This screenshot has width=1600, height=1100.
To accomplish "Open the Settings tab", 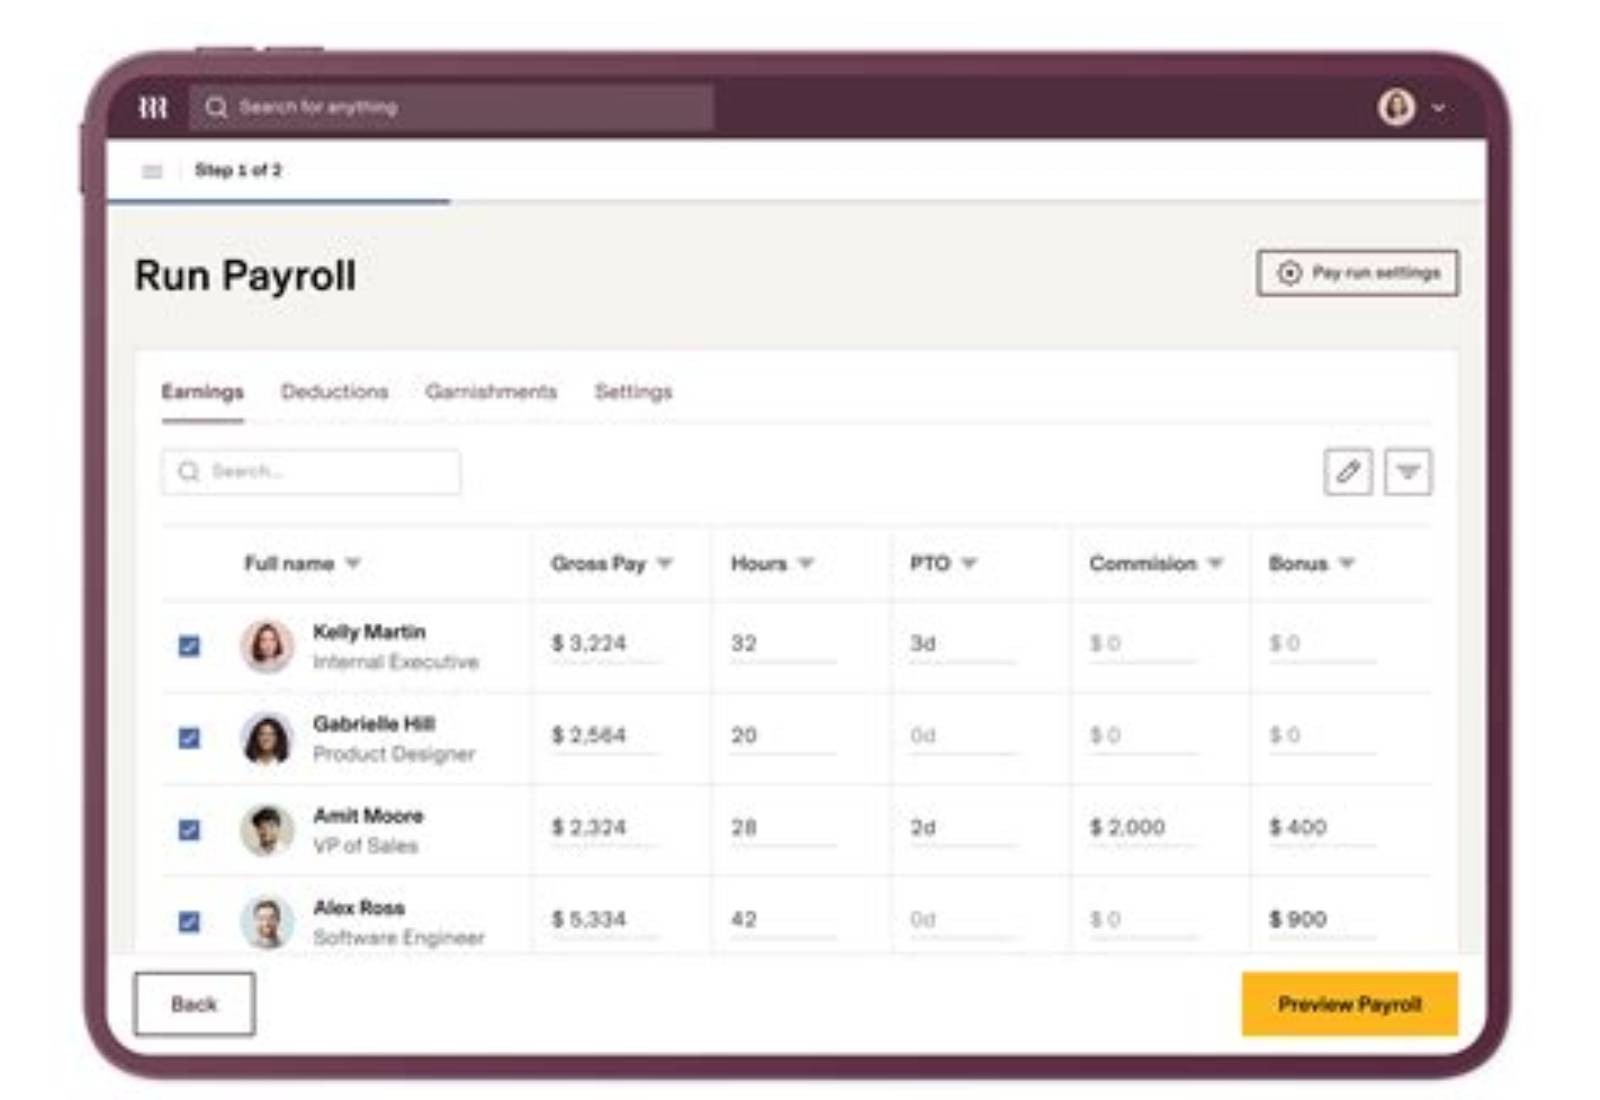I will tap(633, 392).
